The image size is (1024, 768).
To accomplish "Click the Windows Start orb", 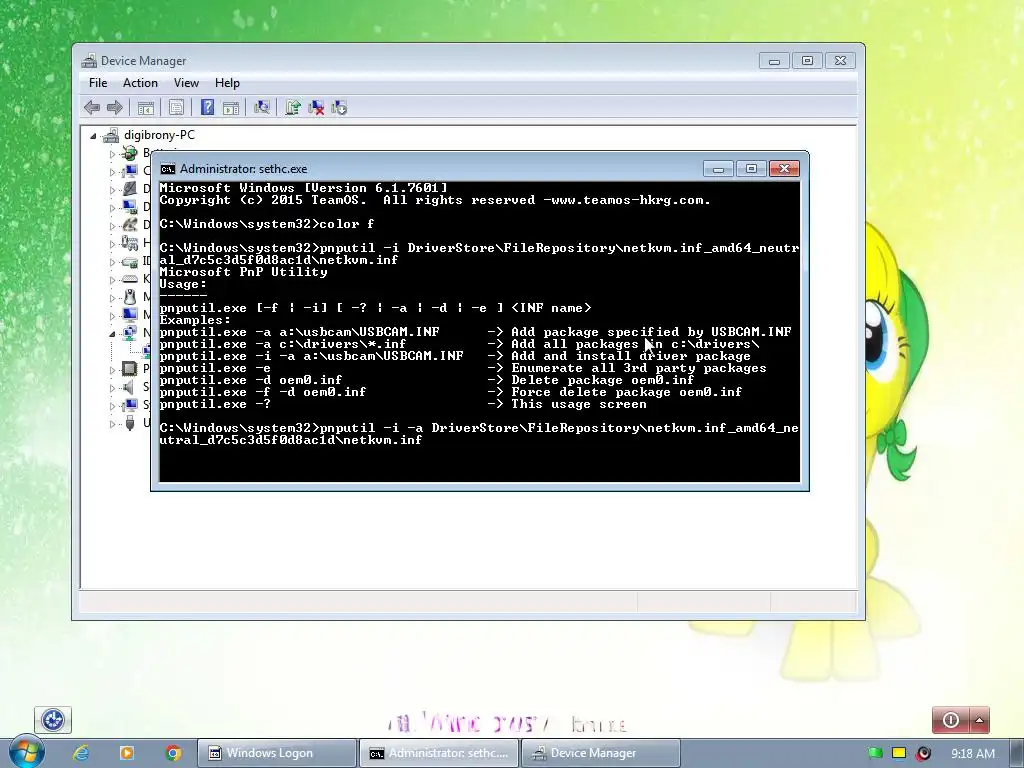I will click(26, 751).
